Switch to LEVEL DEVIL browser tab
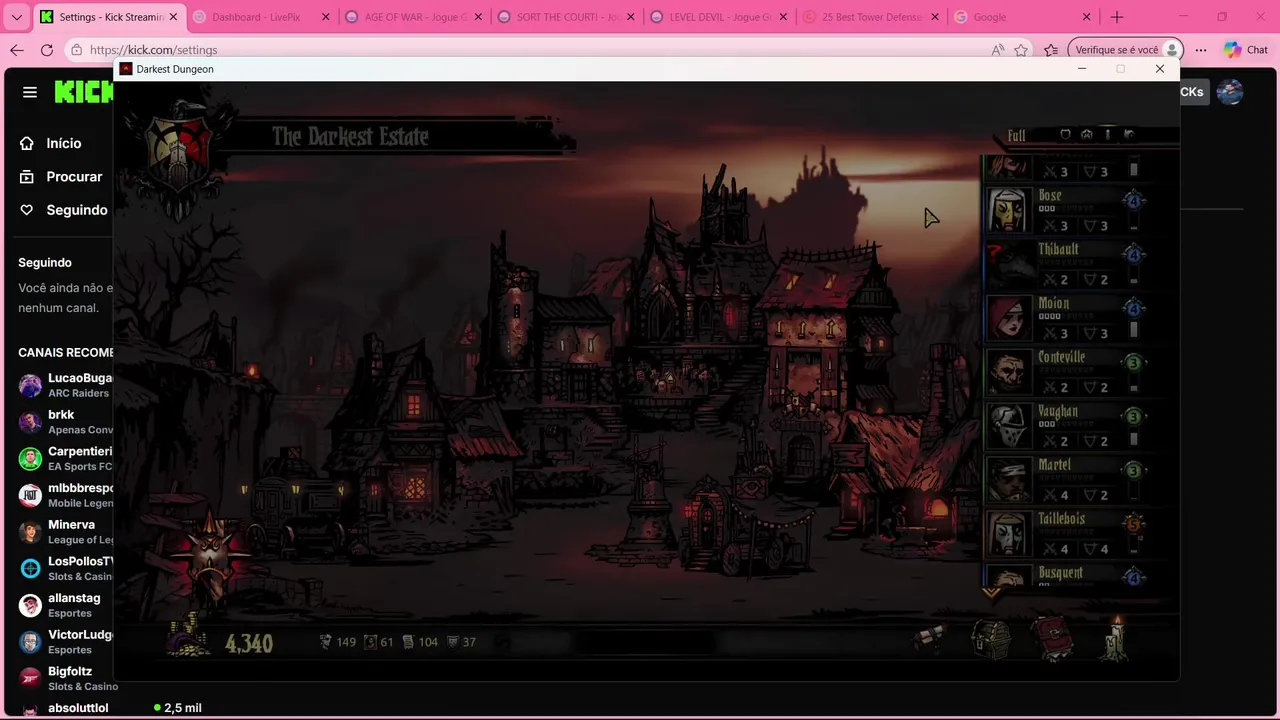Screen dimensions: 1280x720 [x=719, y=17]
